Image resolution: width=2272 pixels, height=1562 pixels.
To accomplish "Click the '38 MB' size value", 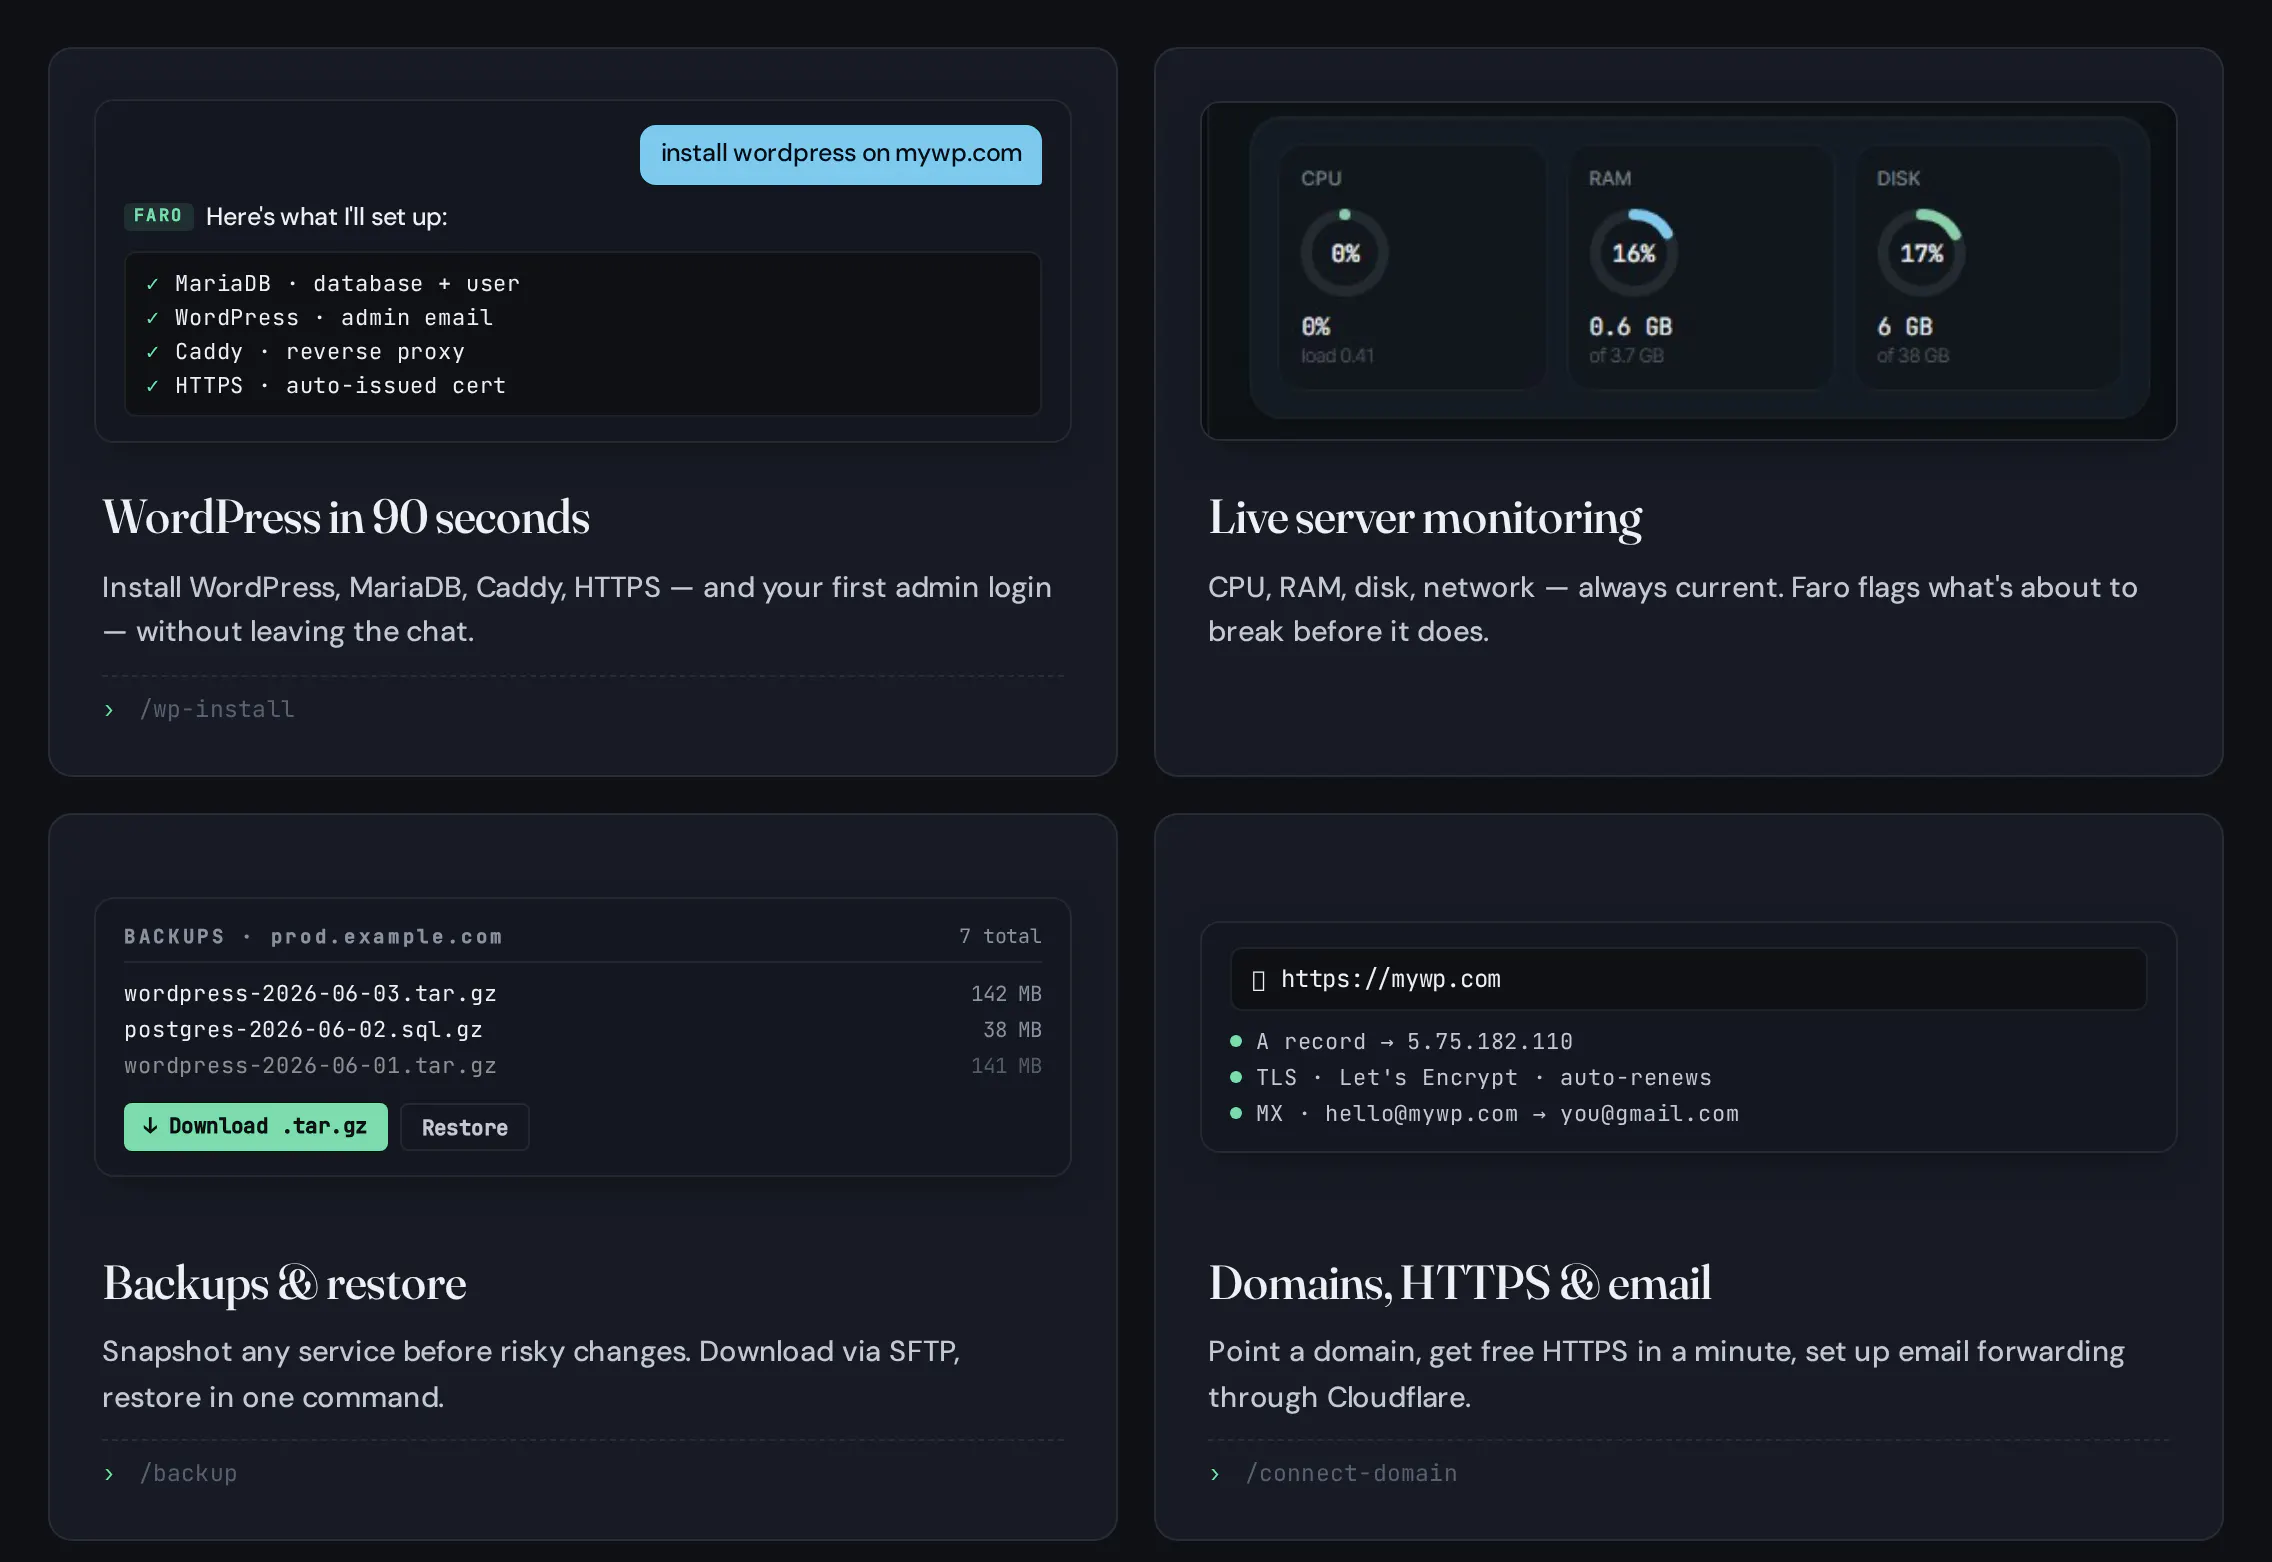I will [x=1012, y=1029].
